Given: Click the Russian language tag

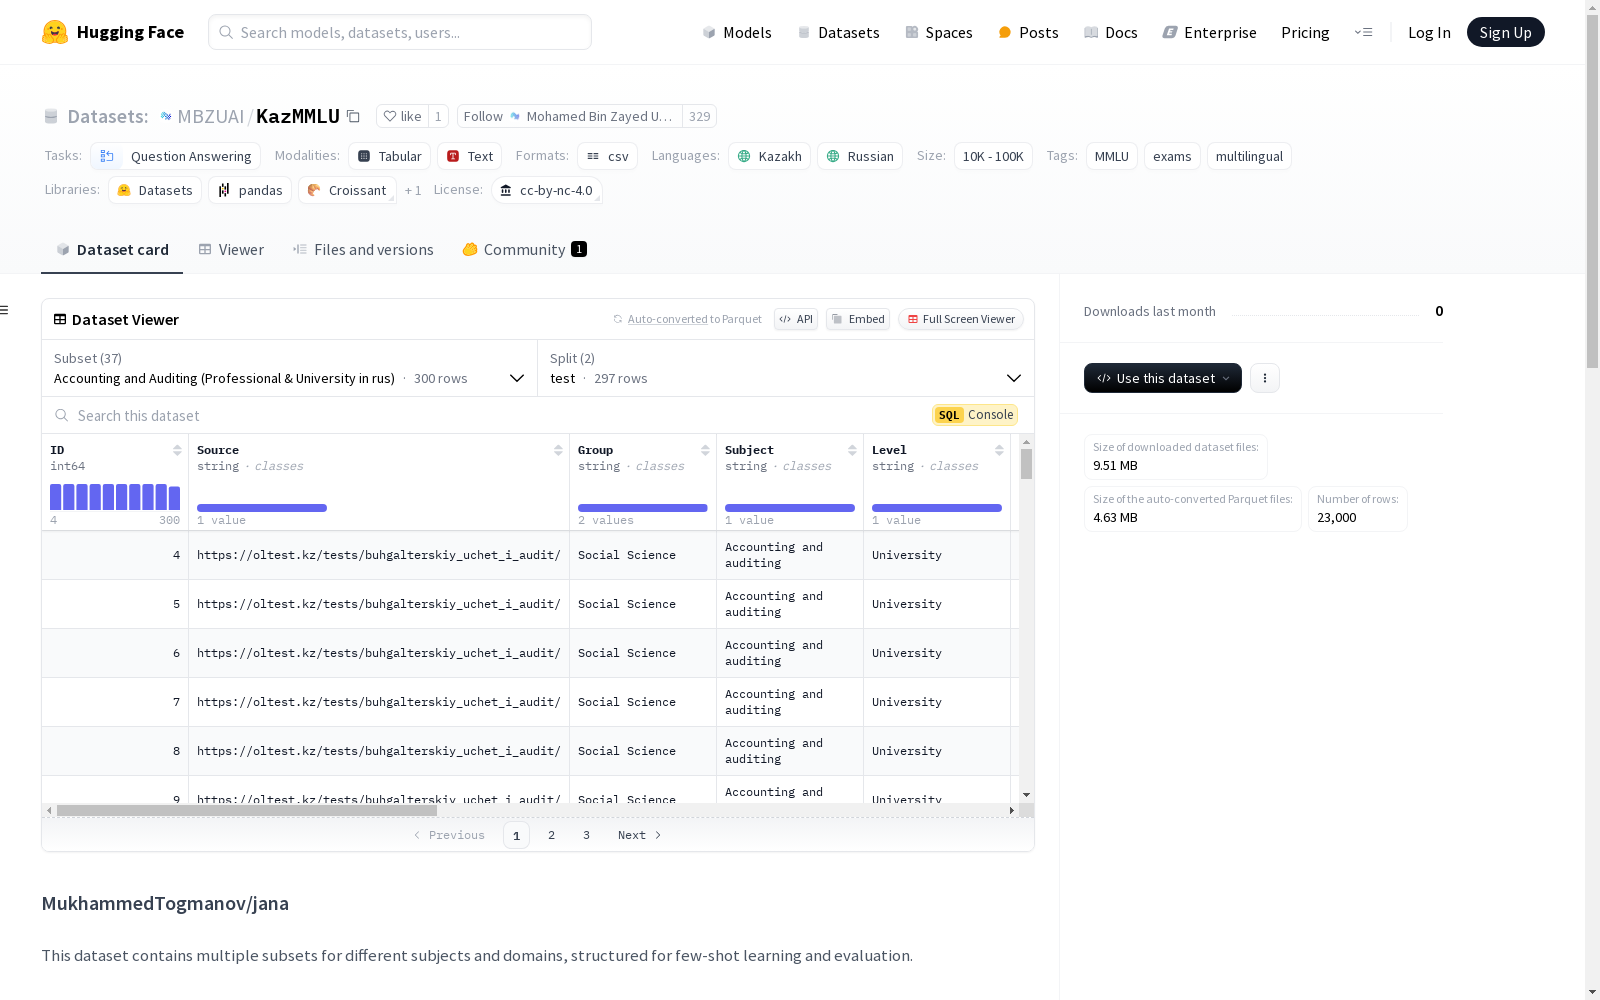Looking at the screenshot, I should [860, 156].
